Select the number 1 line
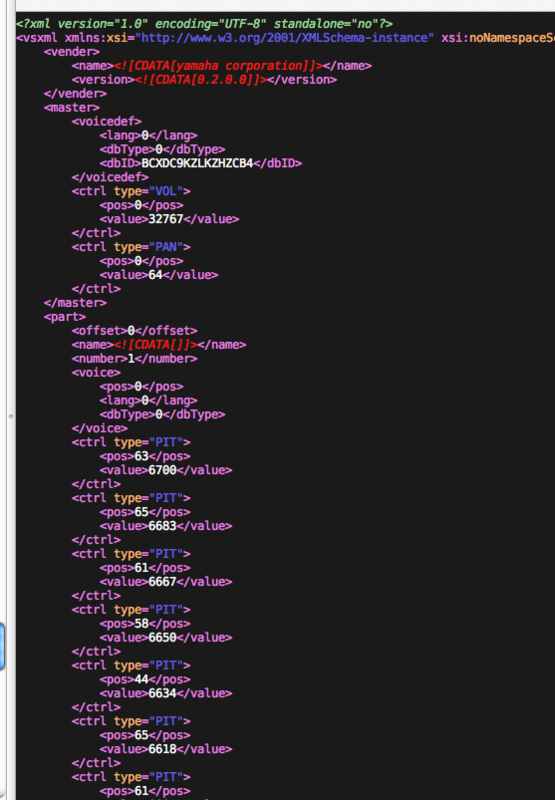The image size is (555, 800). (135, 359)
